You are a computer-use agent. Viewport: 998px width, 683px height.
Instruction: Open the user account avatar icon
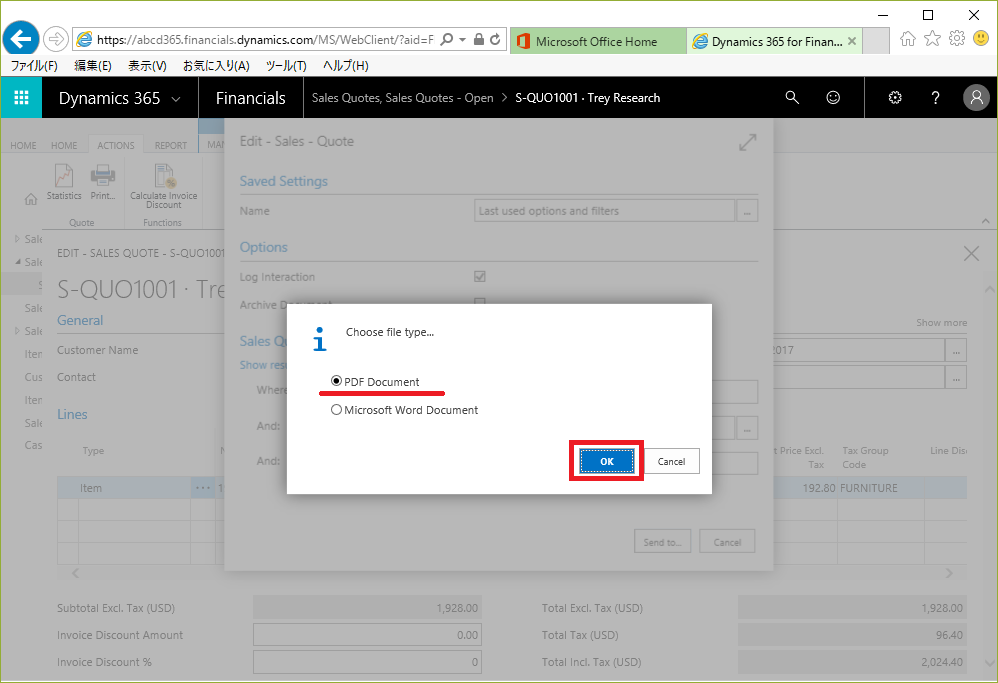click(976, 97)
